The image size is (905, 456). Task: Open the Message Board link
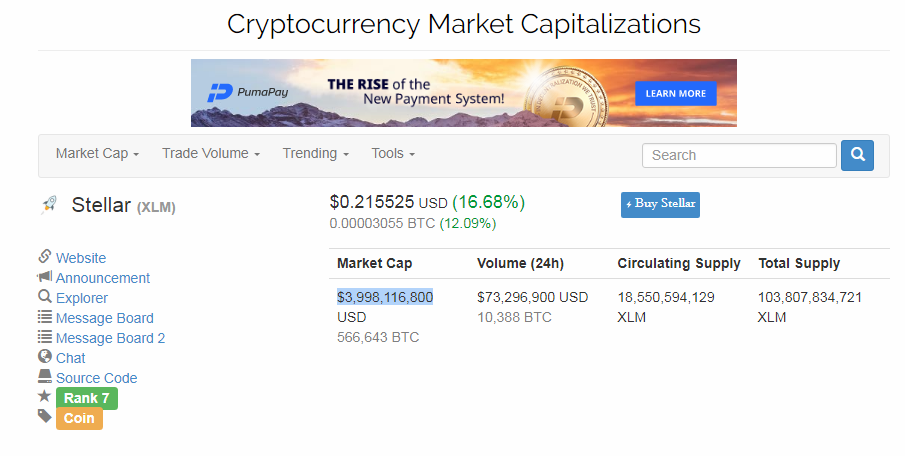pos(105,318)
